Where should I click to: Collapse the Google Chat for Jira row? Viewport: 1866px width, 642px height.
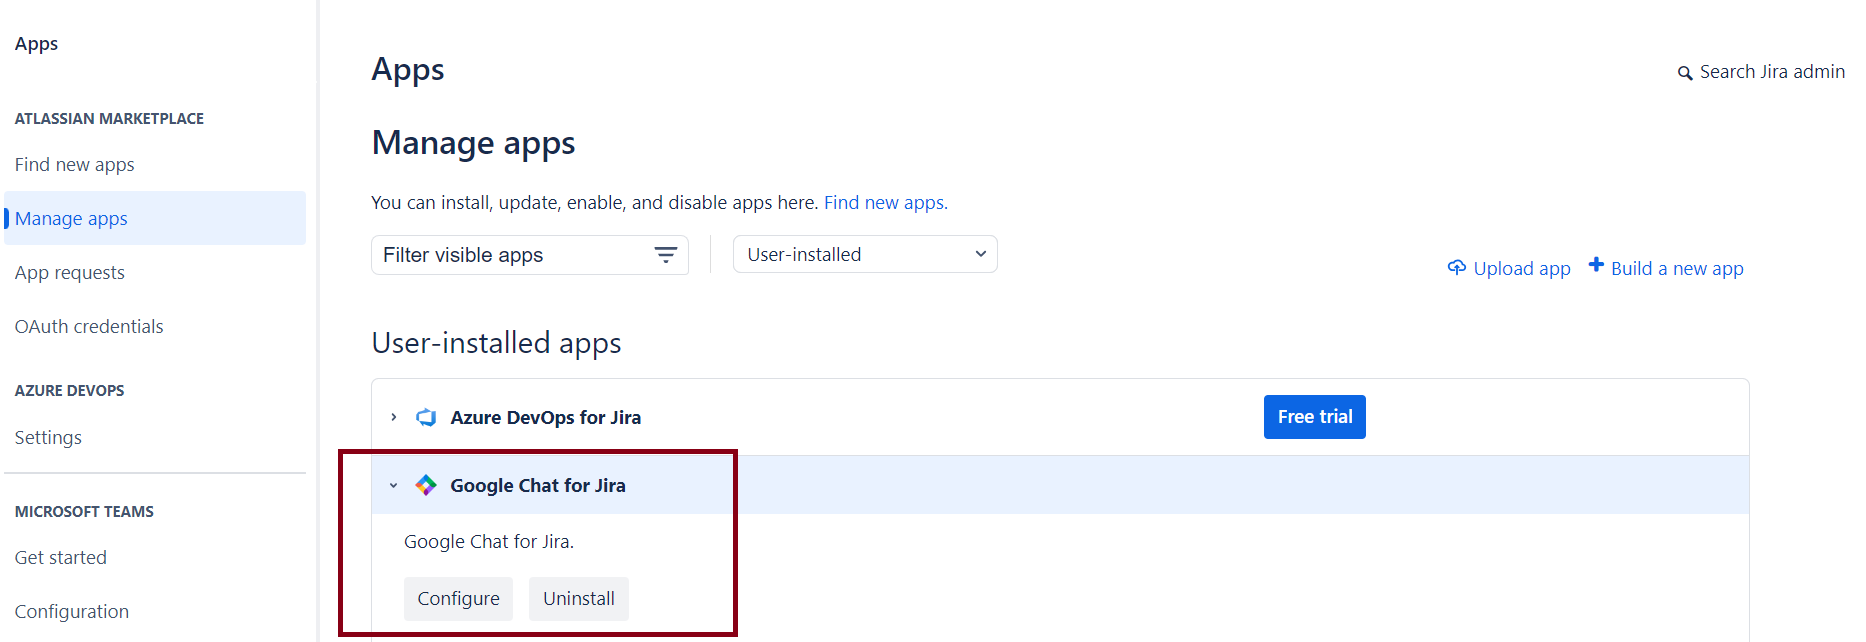pyautogui.click(x=394, y=485)
